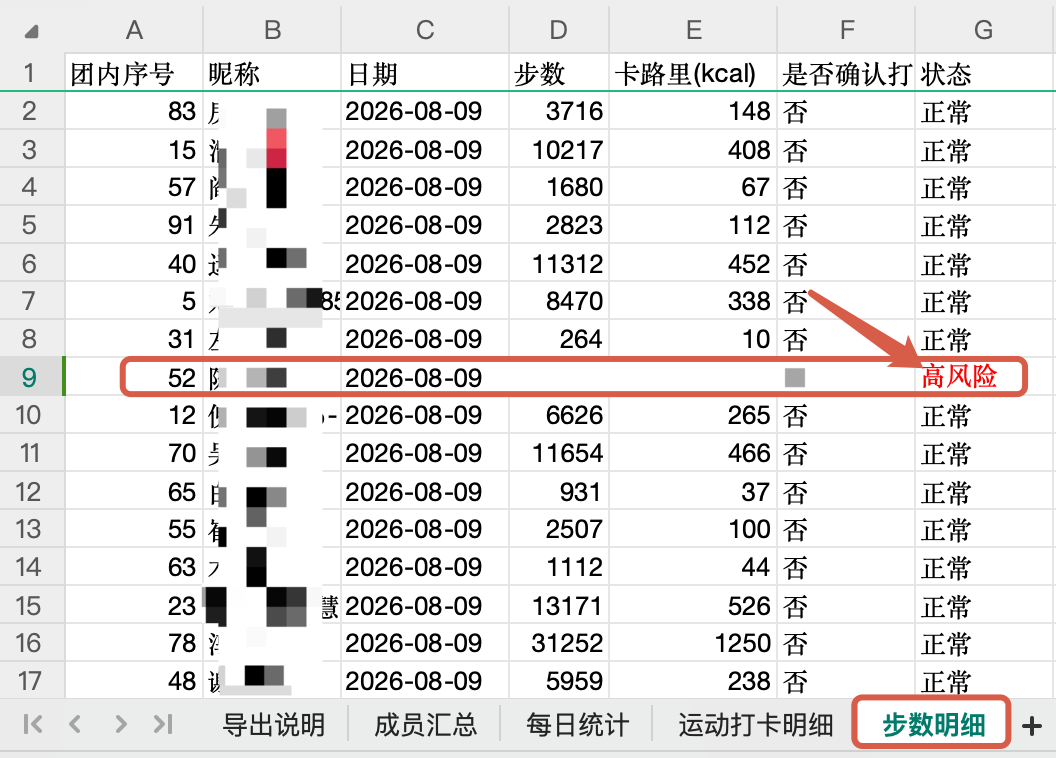Viewport: 1056px width, 758px height.
Task: Click the 团内序号 header cell
Action: pos(134,73)
